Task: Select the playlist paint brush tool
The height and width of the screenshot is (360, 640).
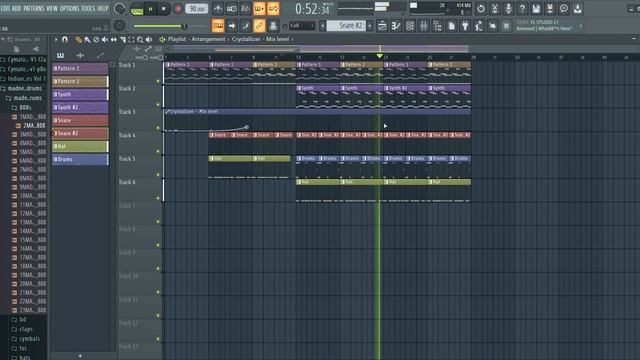Action: pos(87,40)
